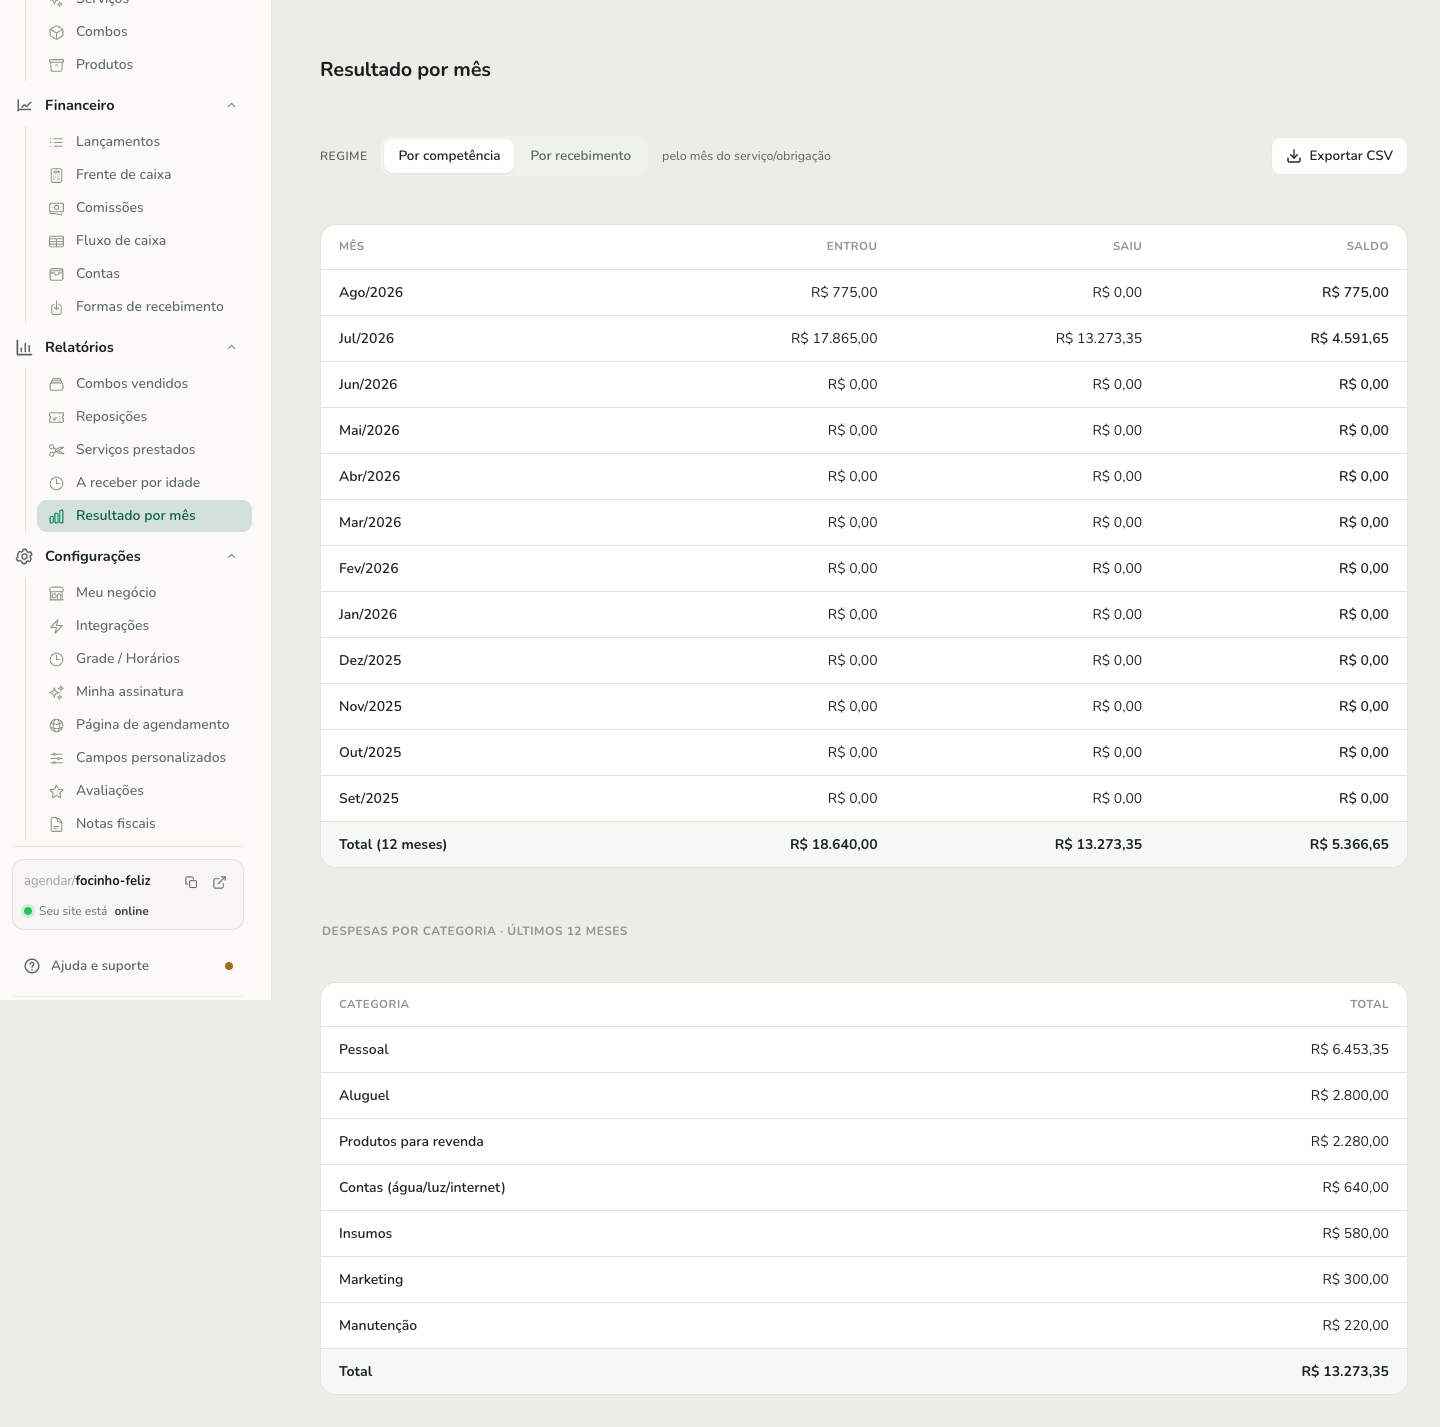The image size is (1440, 1427).
Task: Click the Fluxo de caixa table icon
Action: pyautogui.click(x=57, y=241)
